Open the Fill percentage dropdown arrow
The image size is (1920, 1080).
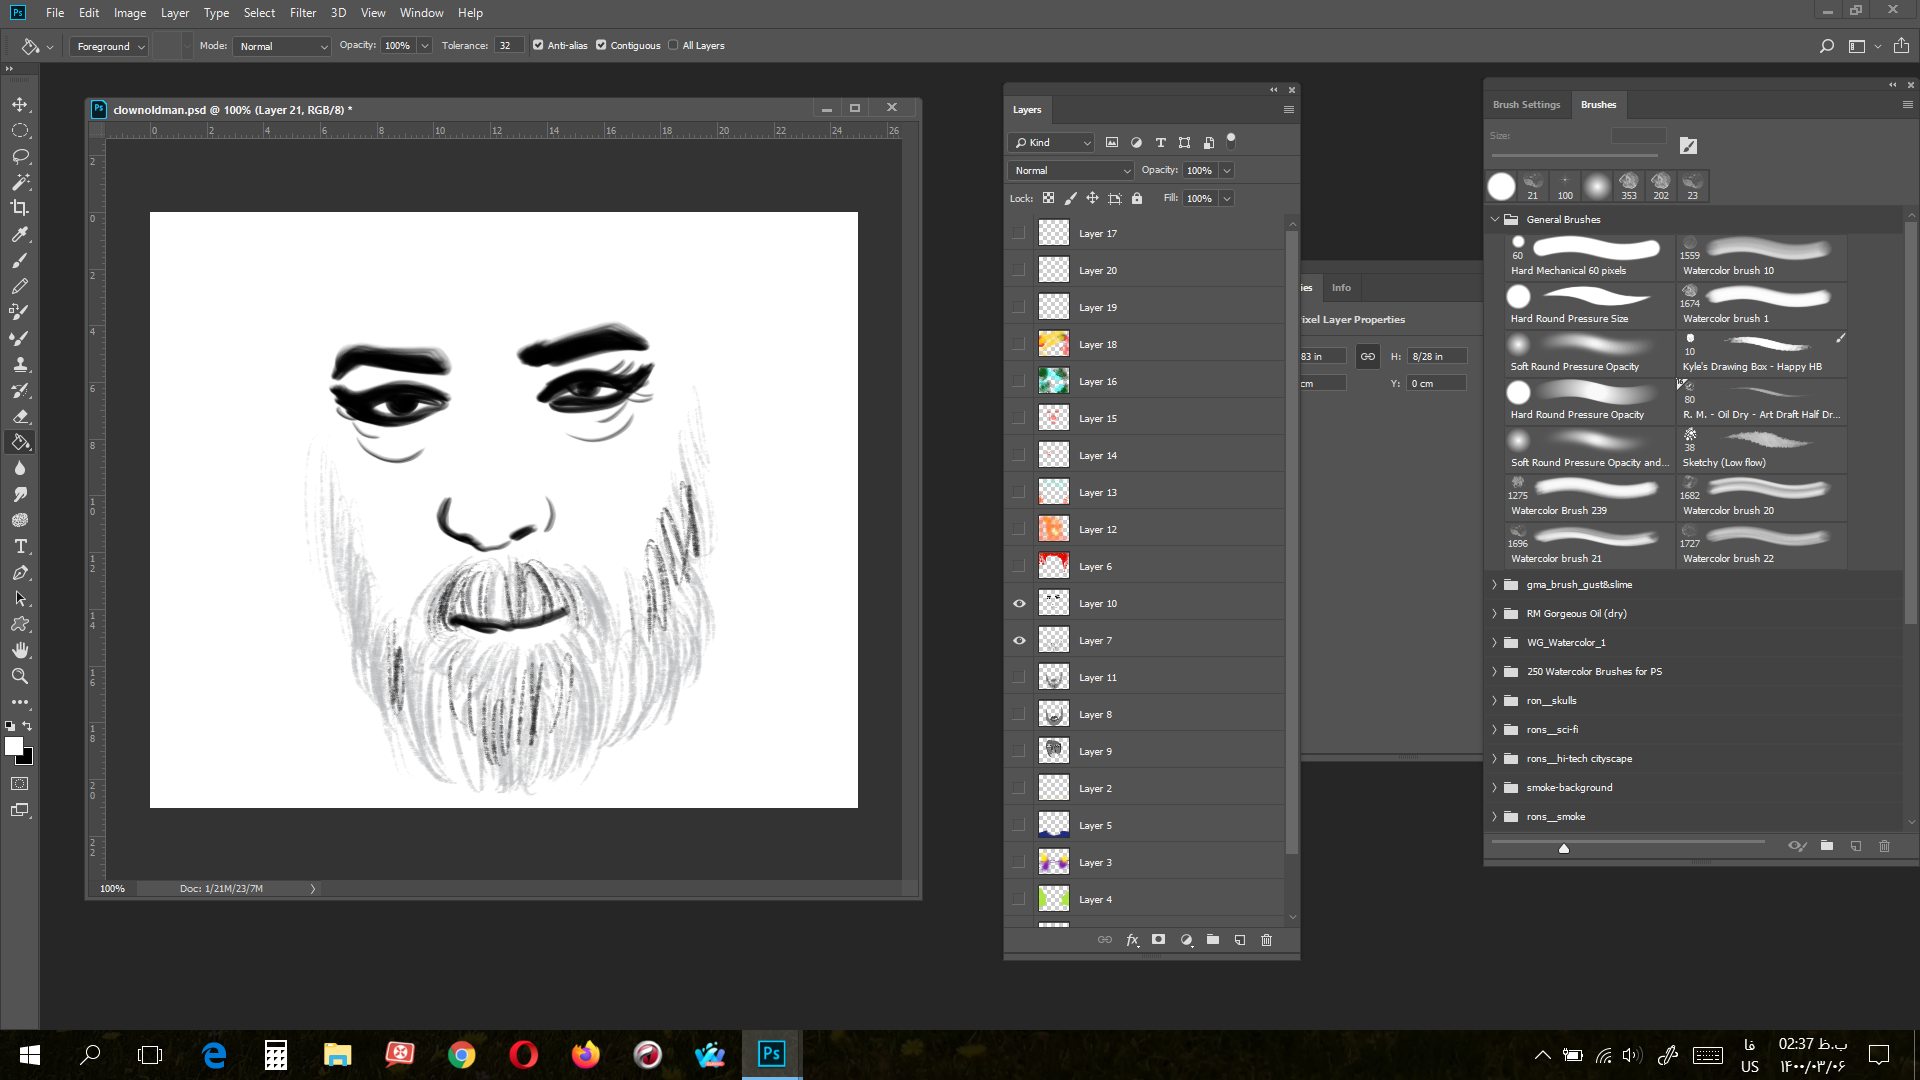tap(1227, 198)
